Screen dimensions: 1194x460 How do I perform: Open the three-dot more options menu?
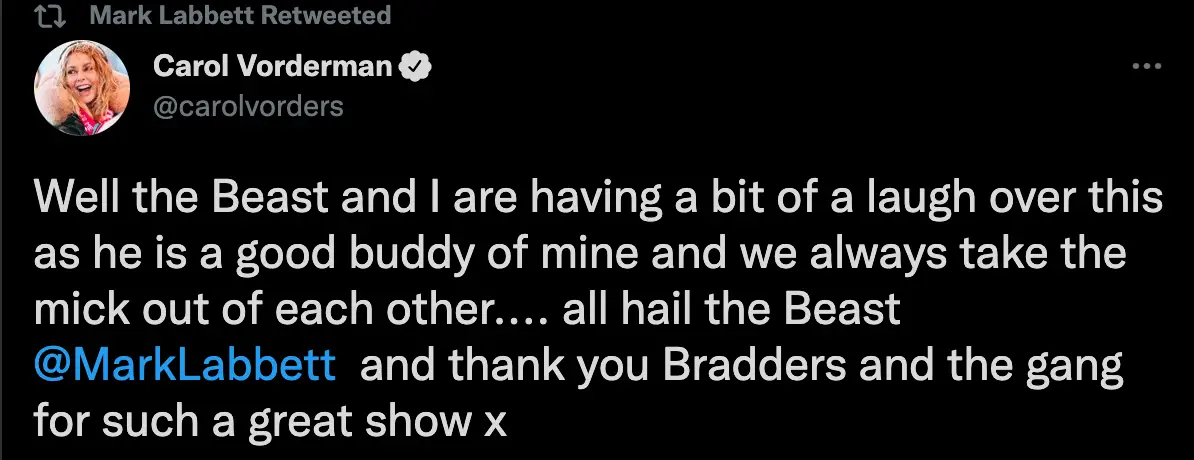(x=1146, y=67)
